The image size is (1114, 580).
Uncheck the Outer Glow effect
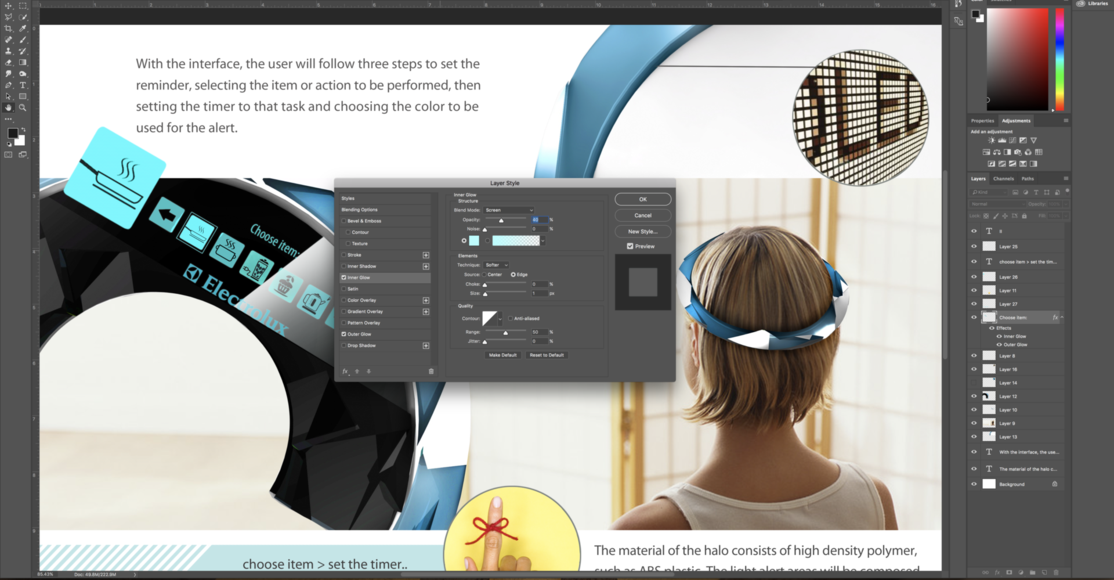pyautogui.click(x=344, y=334)
